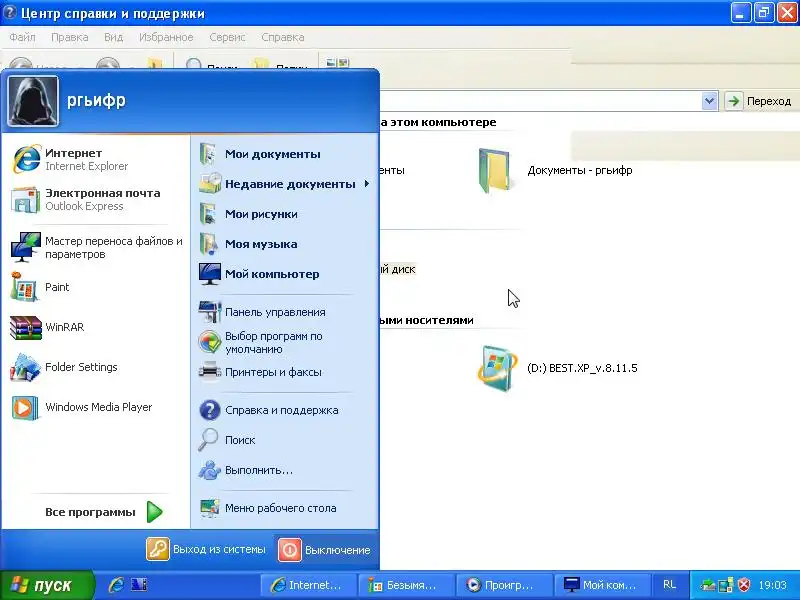
Task: Click the user account picture
Action: 33,101
